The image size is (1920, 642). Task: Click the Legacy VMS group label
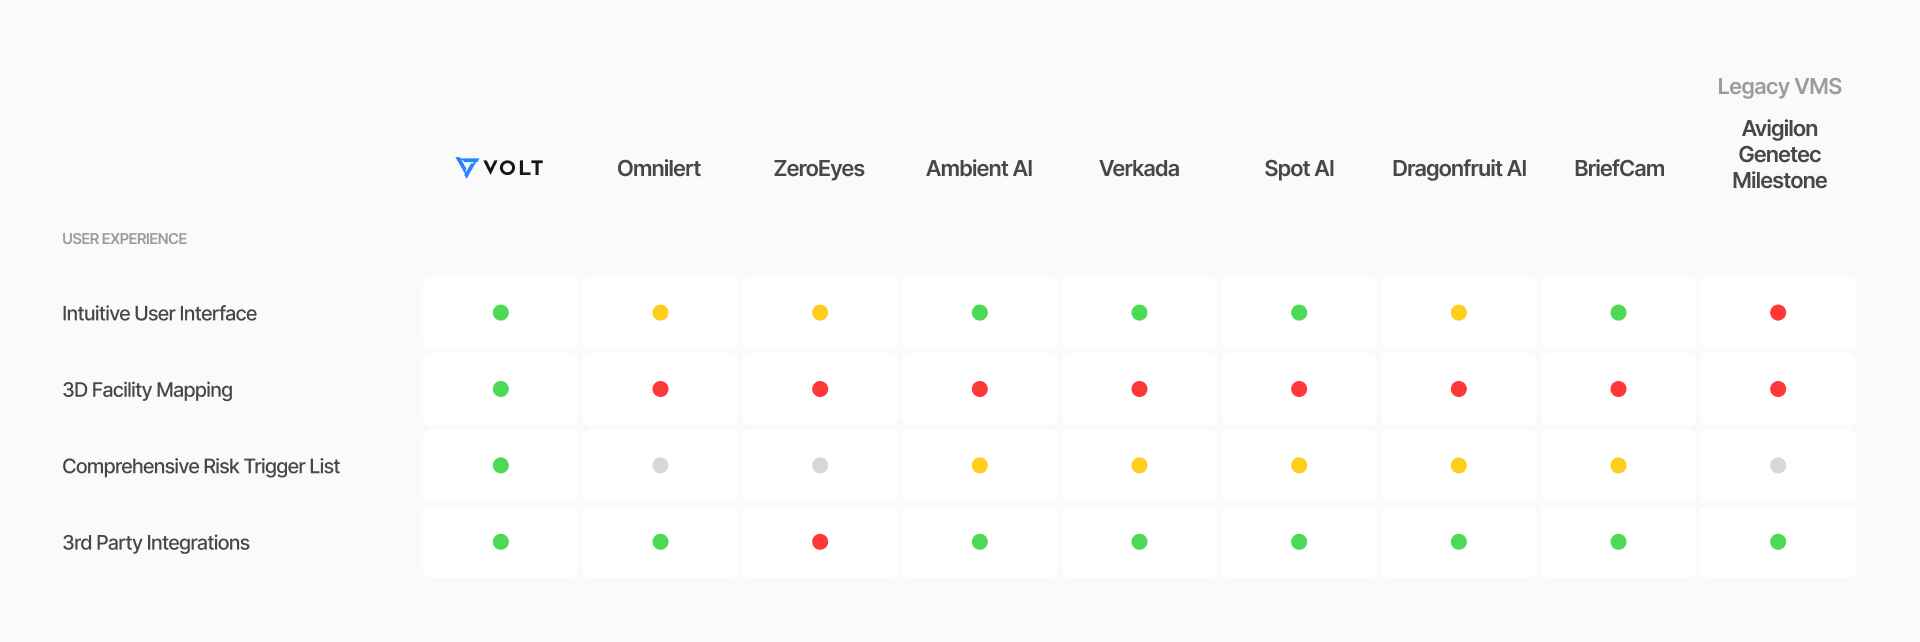click(x=1779, y=87)
